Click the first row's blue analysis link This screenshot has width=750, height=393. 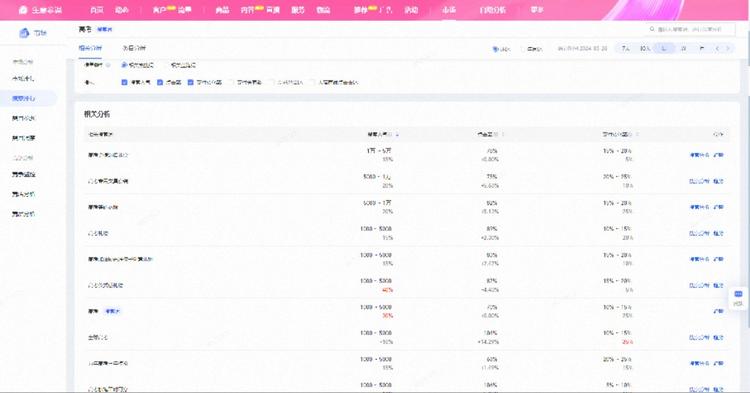click(699, 155)
